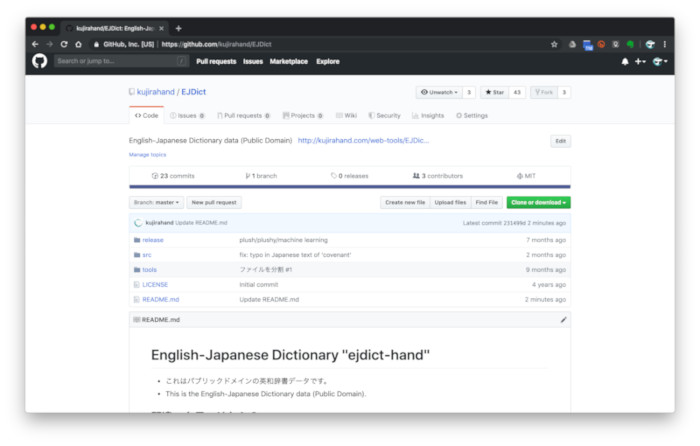Open the LICENSE file link
Viewport: 700px width, 446px height.
click(155, 284)
